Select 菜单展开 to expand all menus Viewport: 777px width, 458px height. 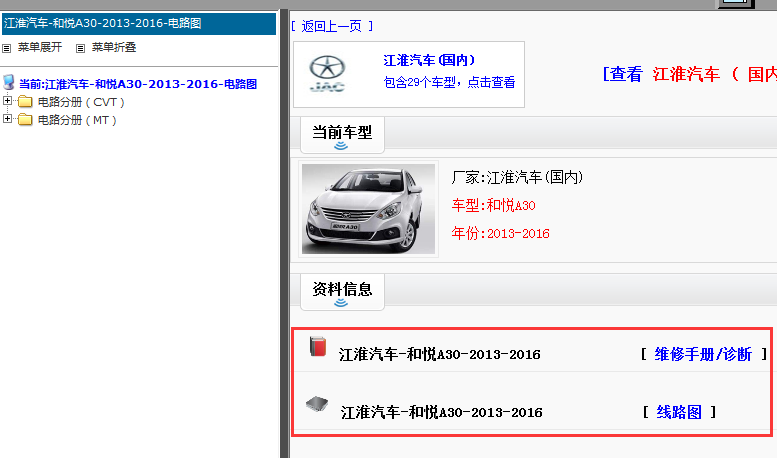click(x=40, y=47)
